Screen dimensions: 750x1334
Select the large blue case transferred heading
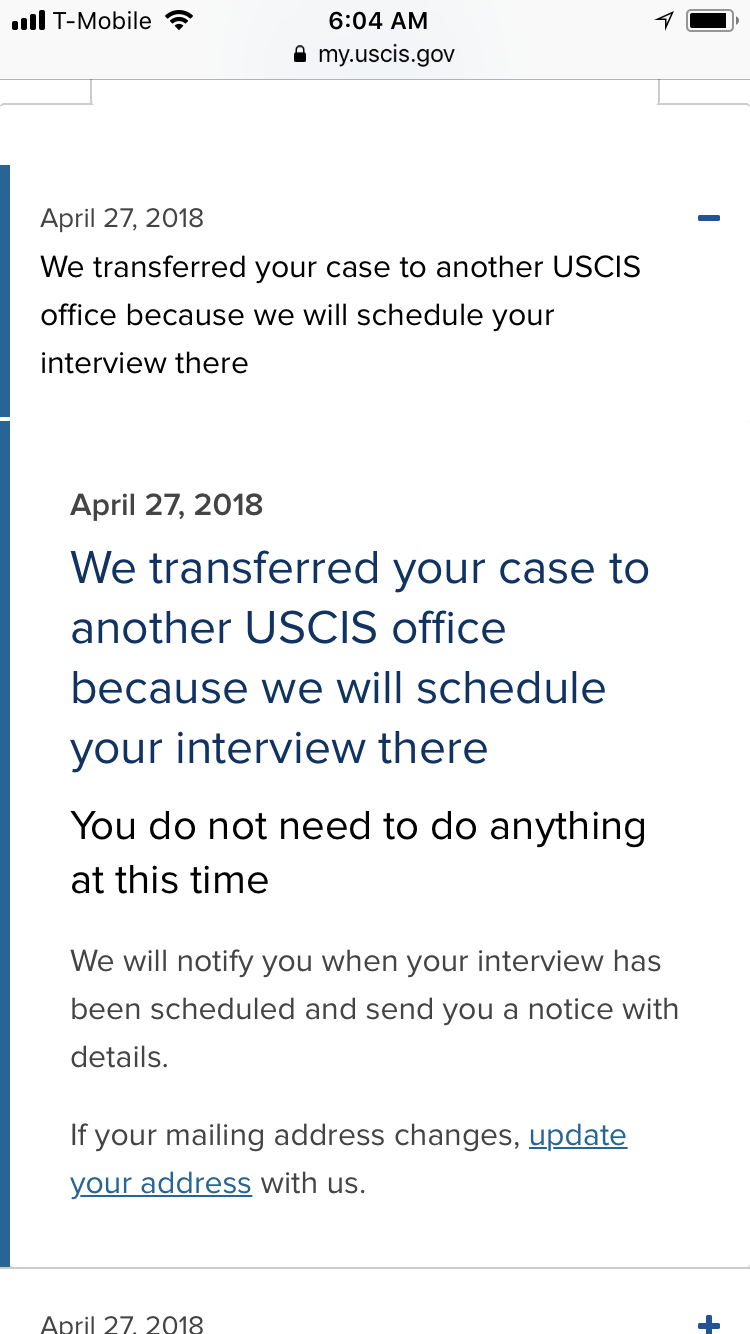tap(360, 658)
